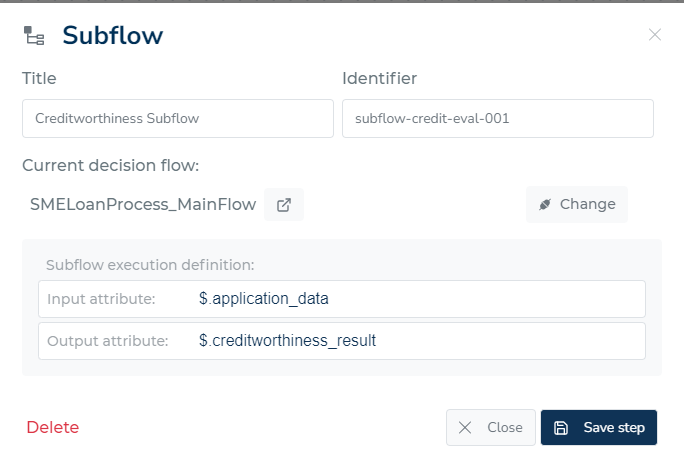
Task: Click the 'Current decision flow:' label
Action: 111,166
